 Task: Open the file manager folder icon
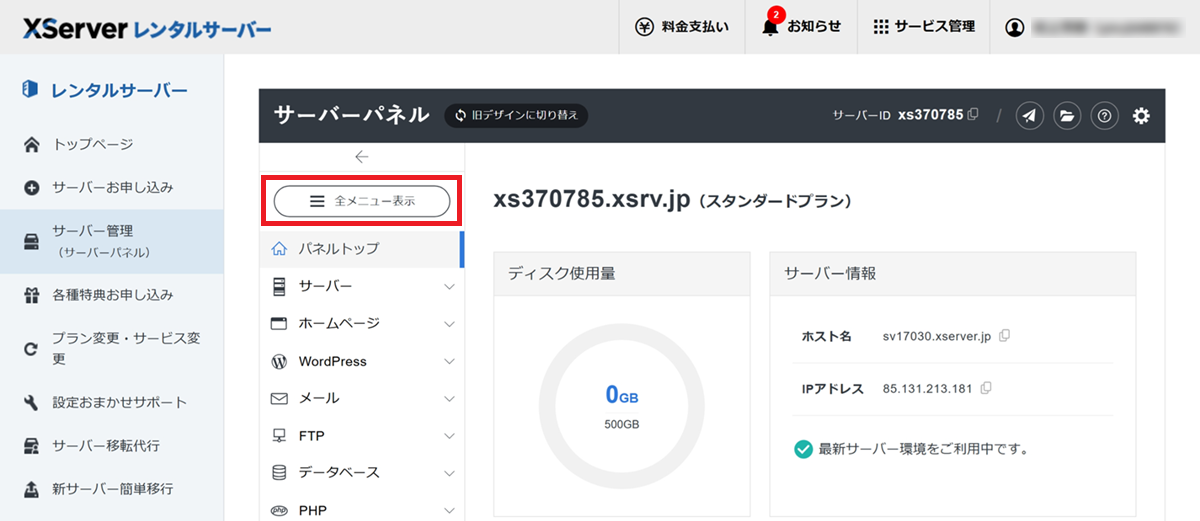tap(1067, 116)
